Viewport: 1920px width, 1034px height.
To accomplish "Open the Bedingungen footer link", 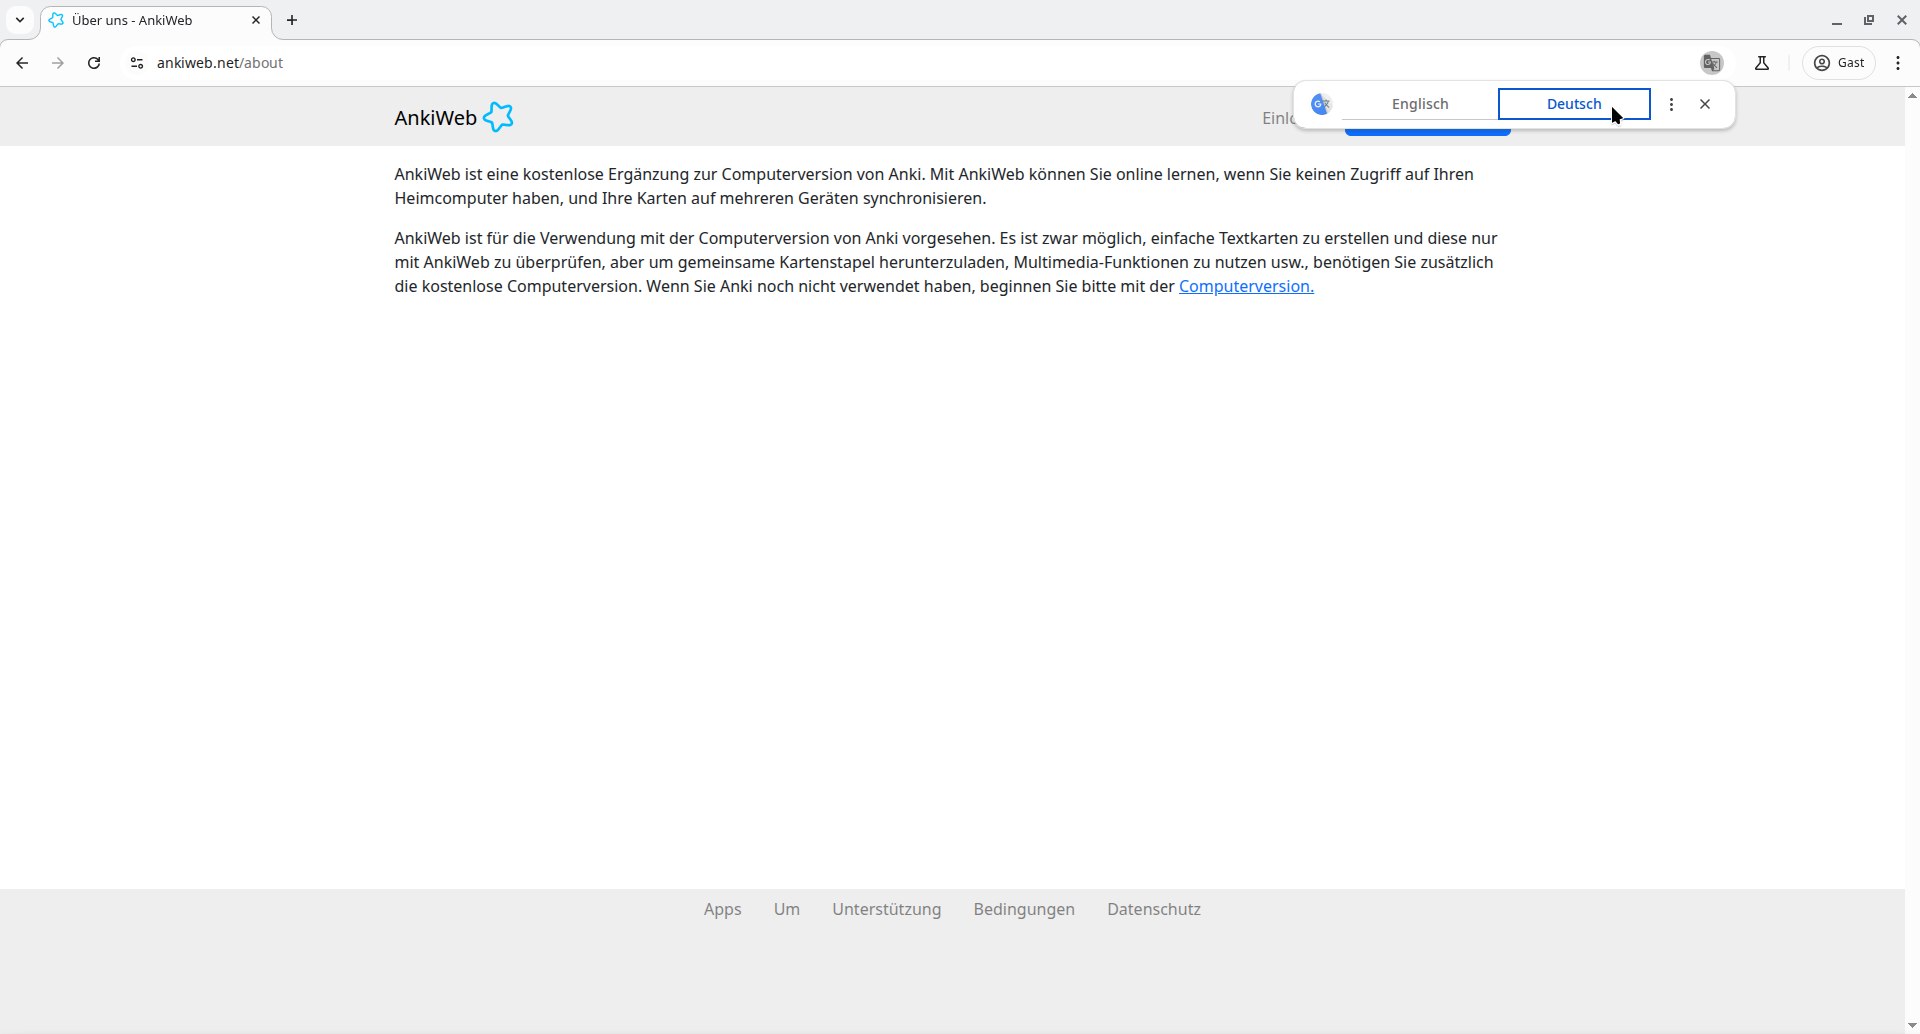I will tap(1024, 909).
